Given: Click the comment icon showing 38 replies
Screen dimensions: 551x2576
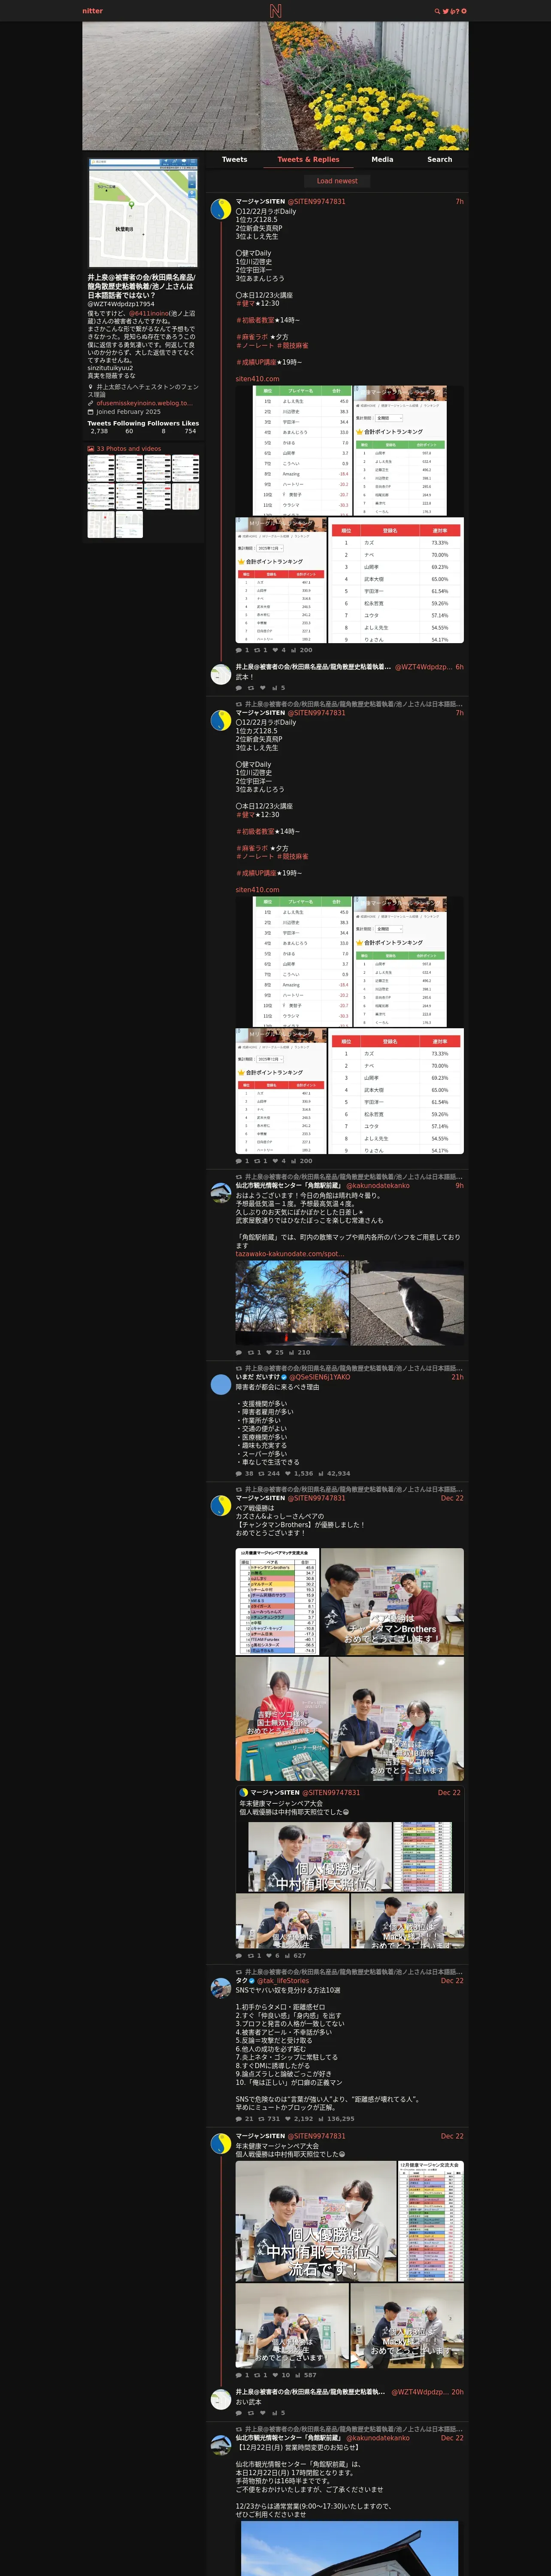Looking at the screenshot, I should 239,1473.
